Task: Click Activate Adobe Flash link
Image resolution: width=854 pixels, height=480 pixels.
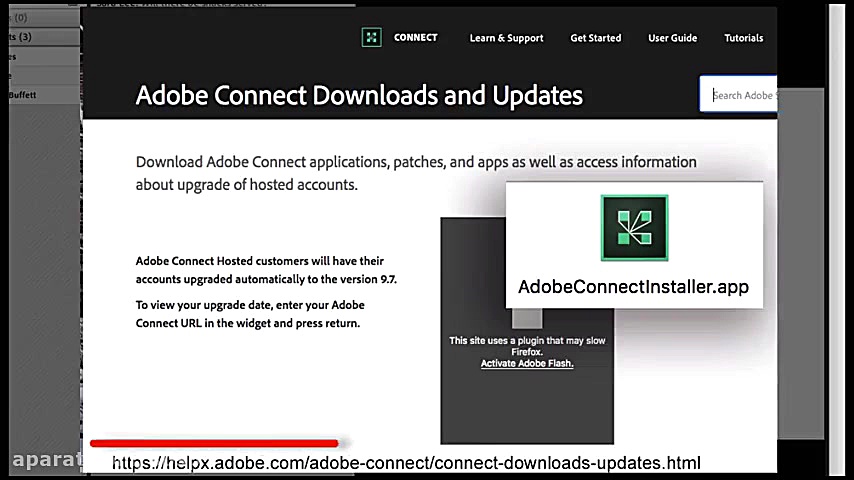Action: click(x=527, y=363)
